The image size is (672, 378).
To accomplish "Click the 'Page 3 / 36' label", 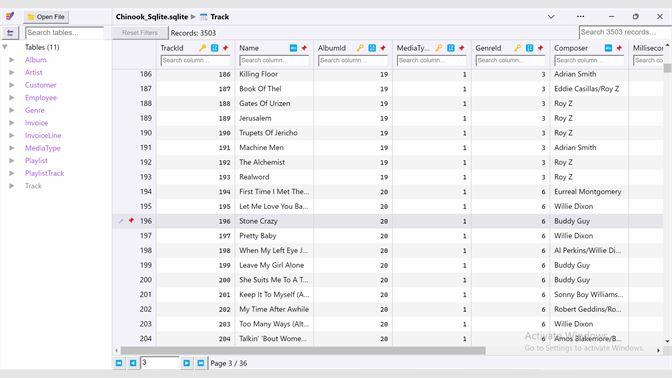I will tap(228, 363).
